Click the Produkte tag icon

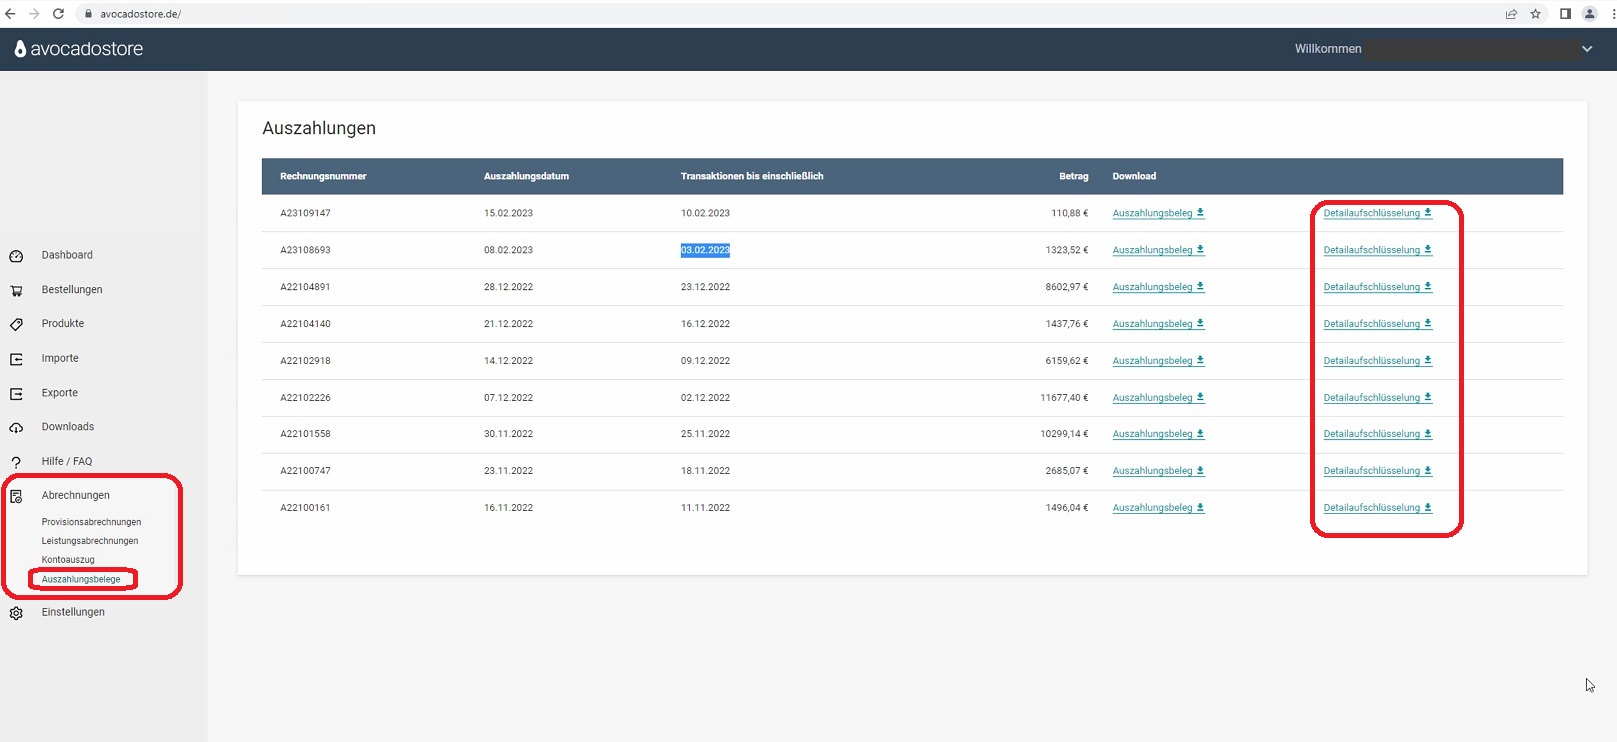[16, 324]
